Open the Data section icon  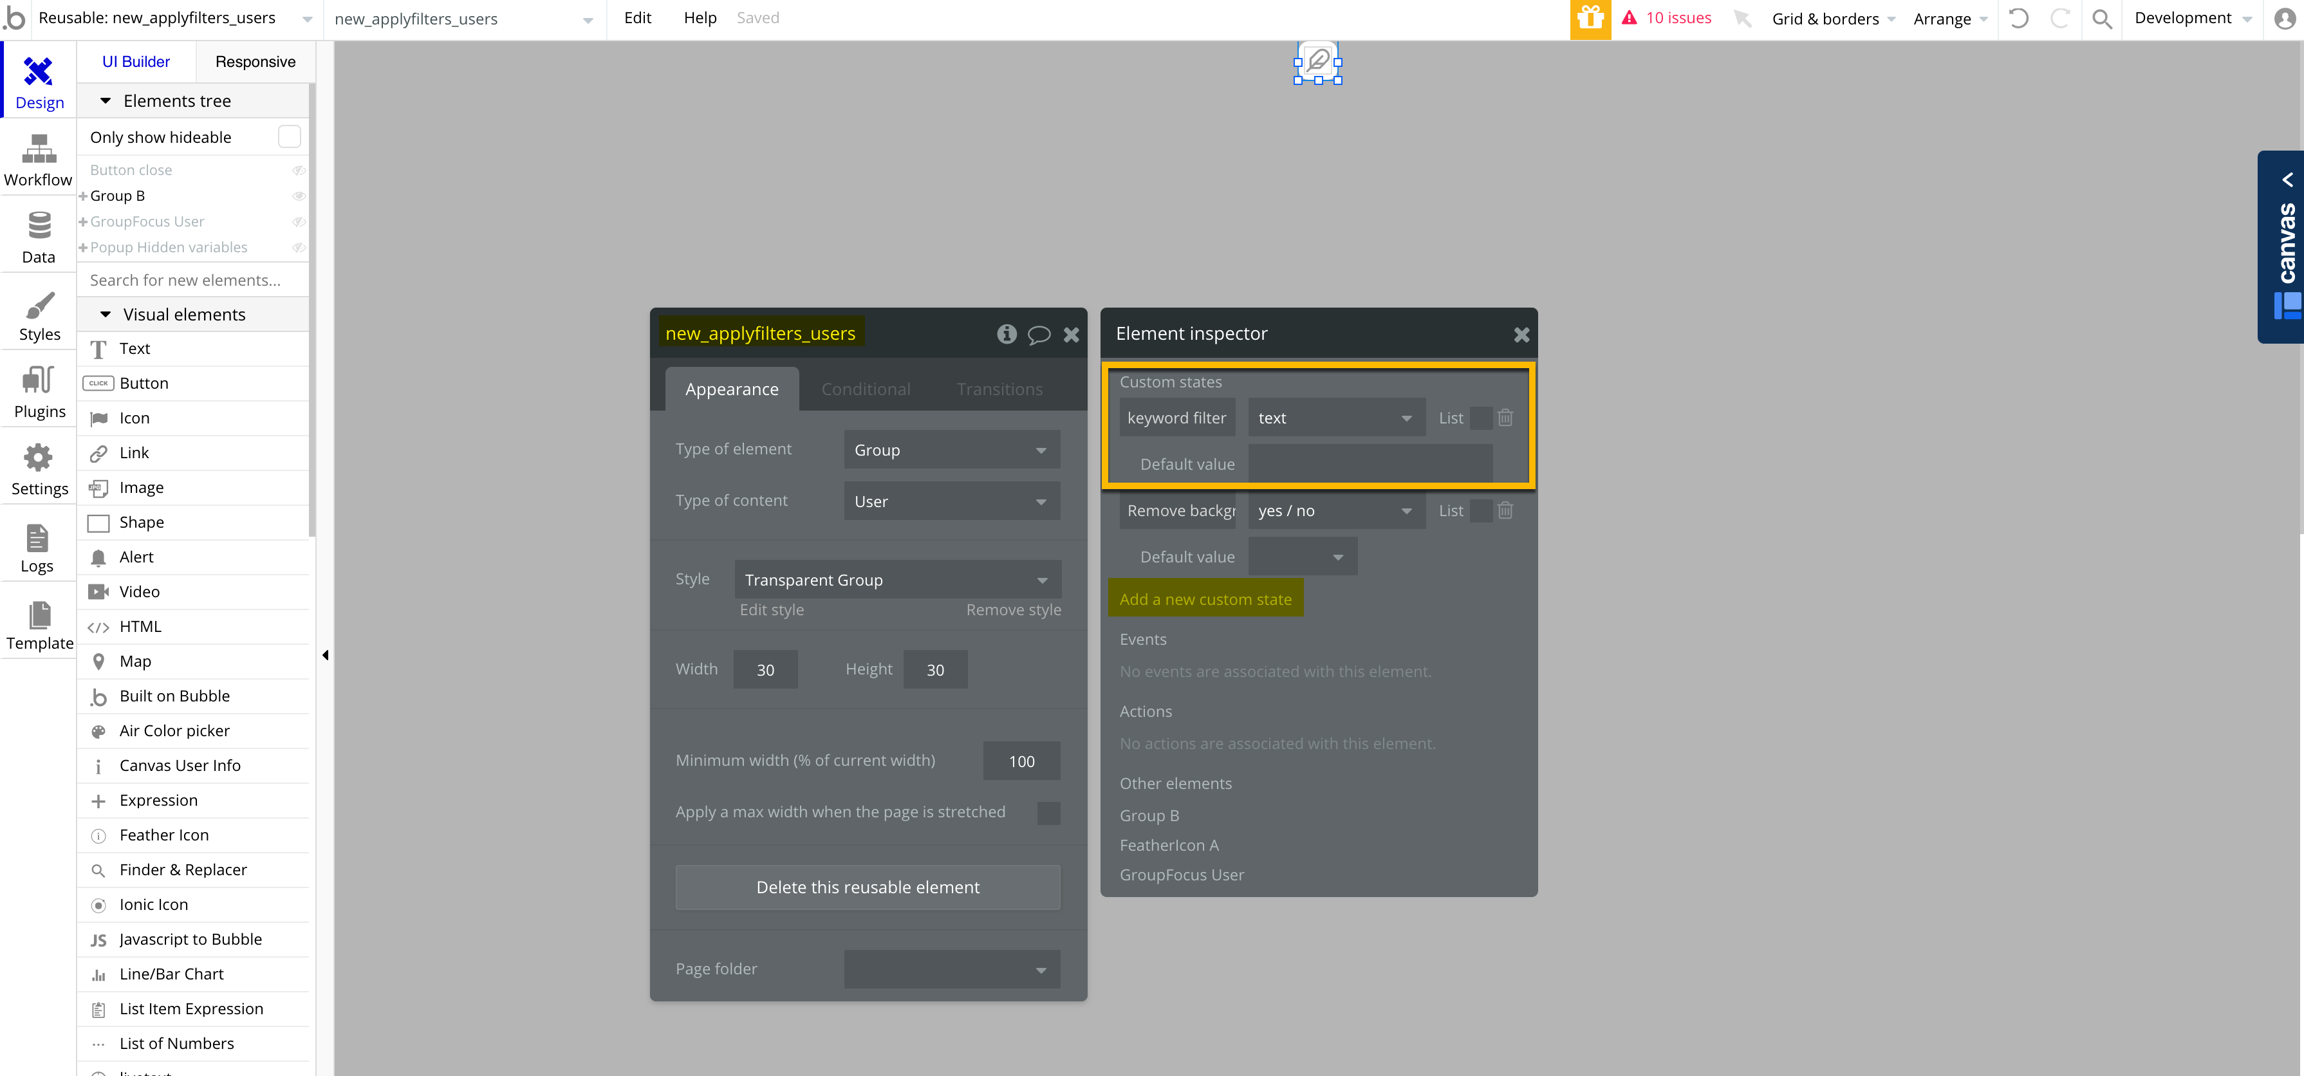pyautogui.click(x=38, y=237)
